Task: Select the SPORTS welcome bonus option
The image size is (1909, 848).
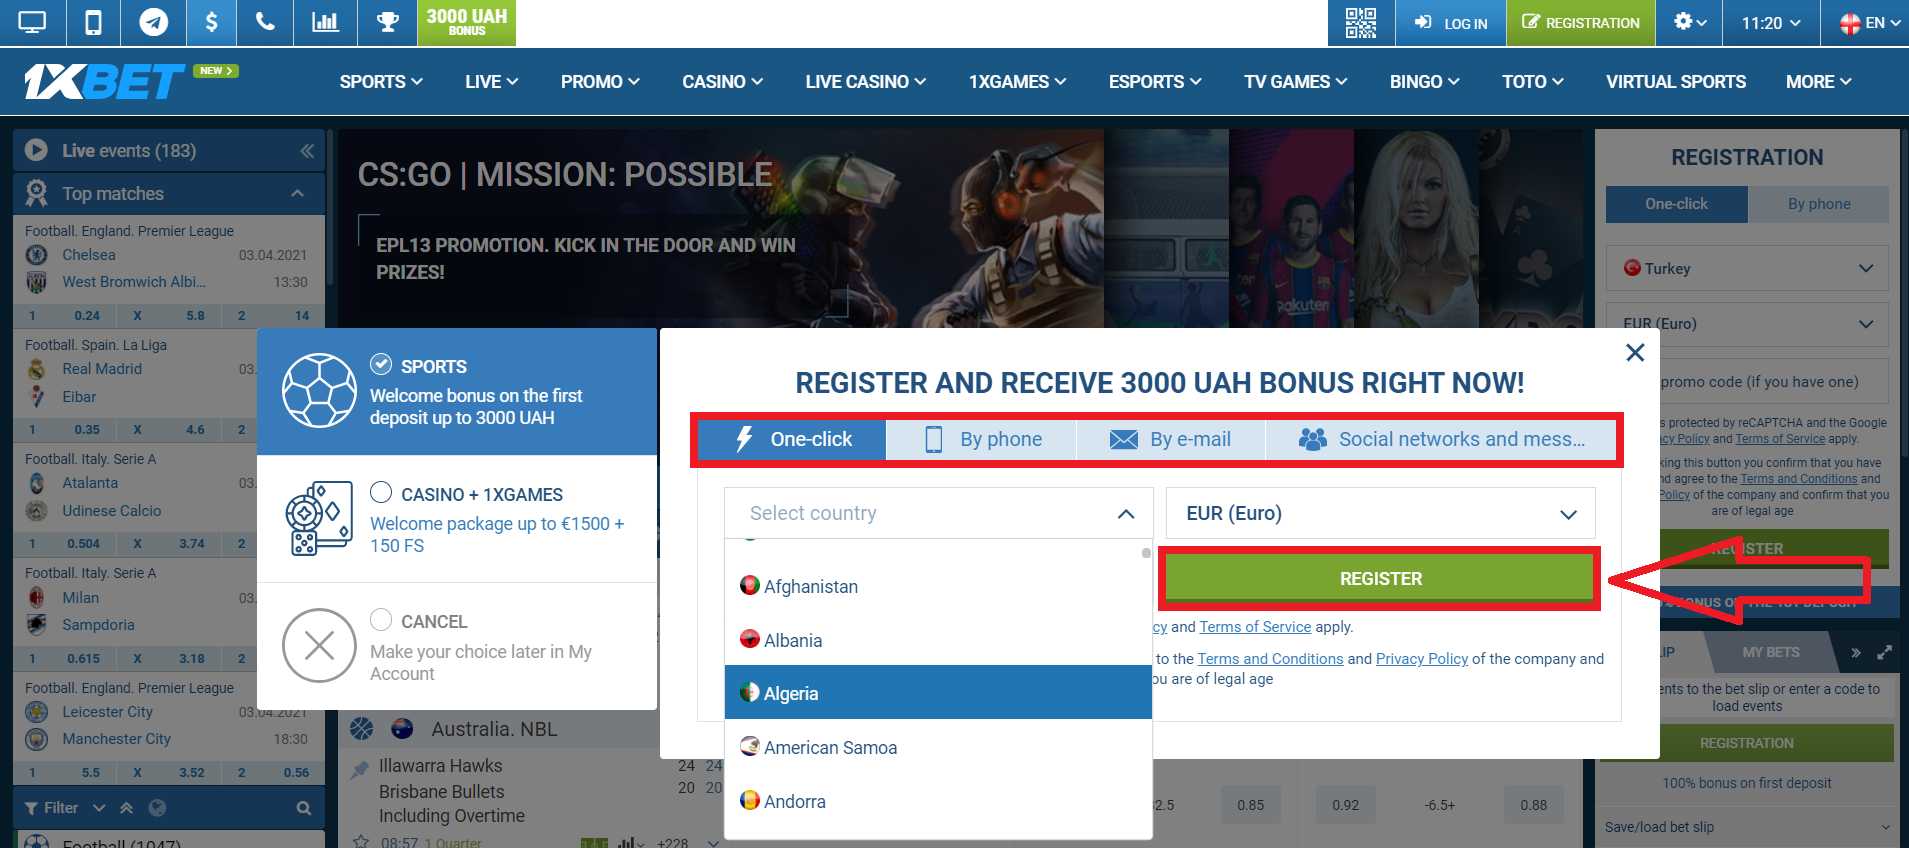Action: pyautogui.click(x=380, y=364)
